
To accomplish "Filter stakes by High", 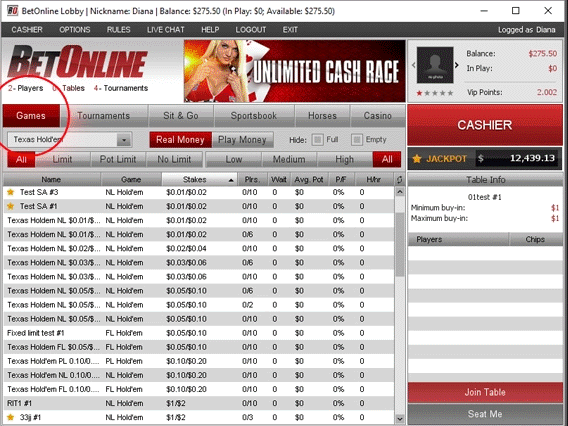I will (x=344, y=159).
